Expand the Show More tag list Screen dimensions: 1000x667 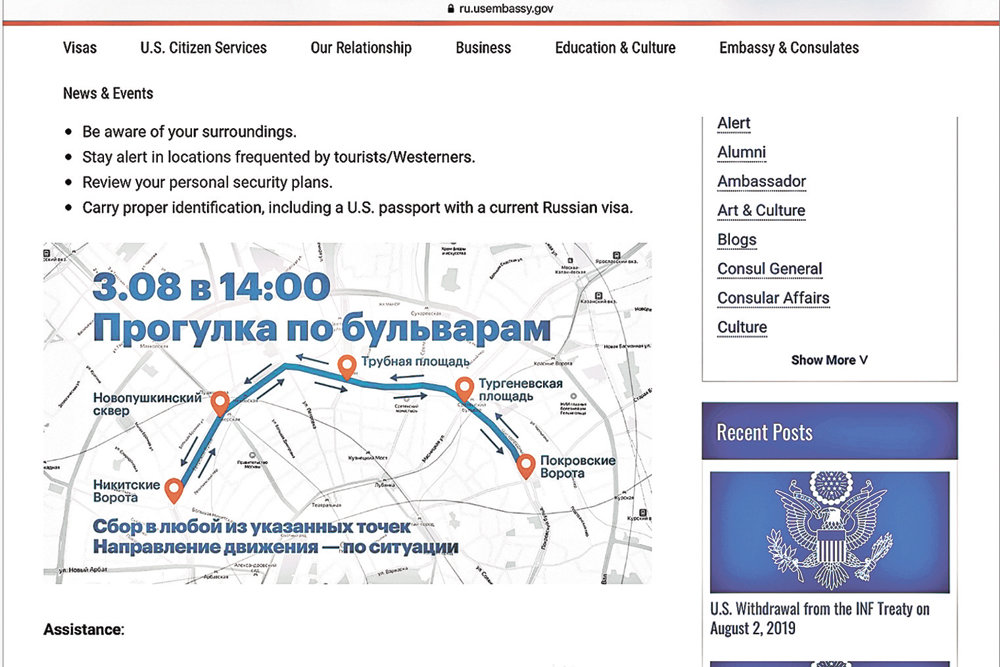(x=829, y=360)
